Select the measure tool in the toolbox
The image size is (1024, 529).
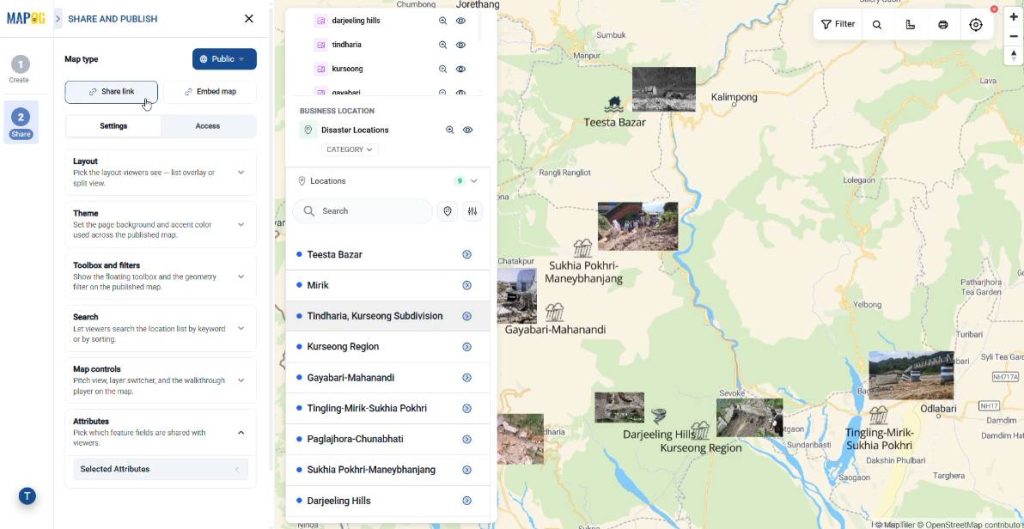pos(910,24)
